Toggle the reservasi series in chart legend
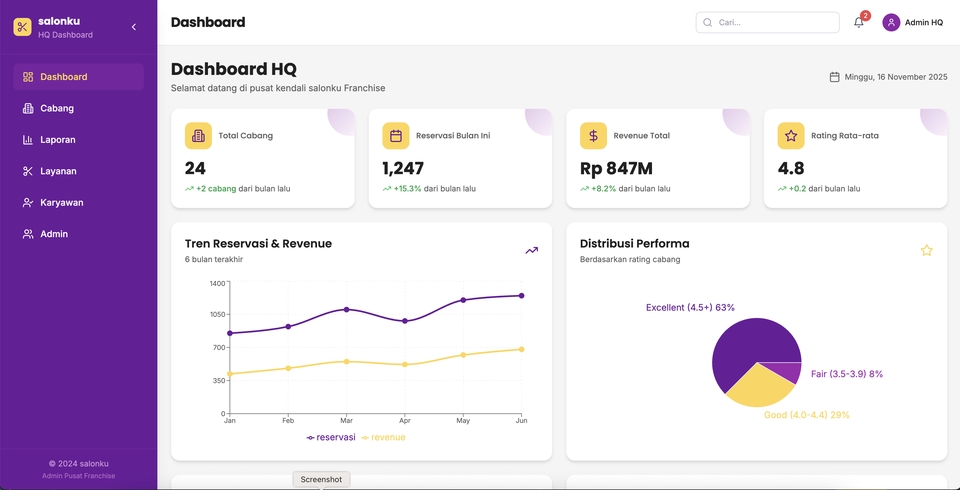 tap(331, 437)
